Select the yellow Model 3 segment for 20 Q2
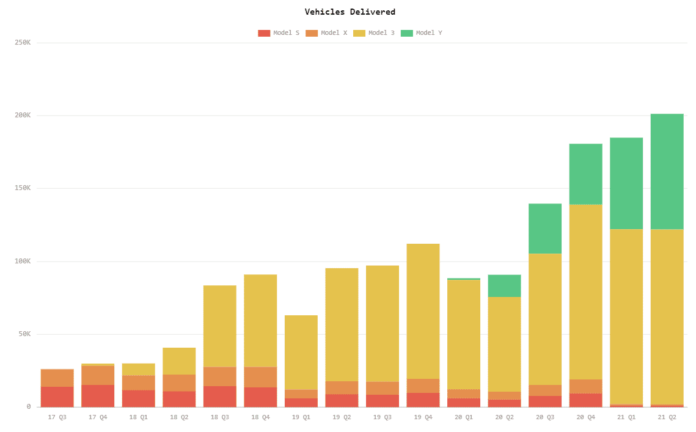696x432 pixels. 504,345
